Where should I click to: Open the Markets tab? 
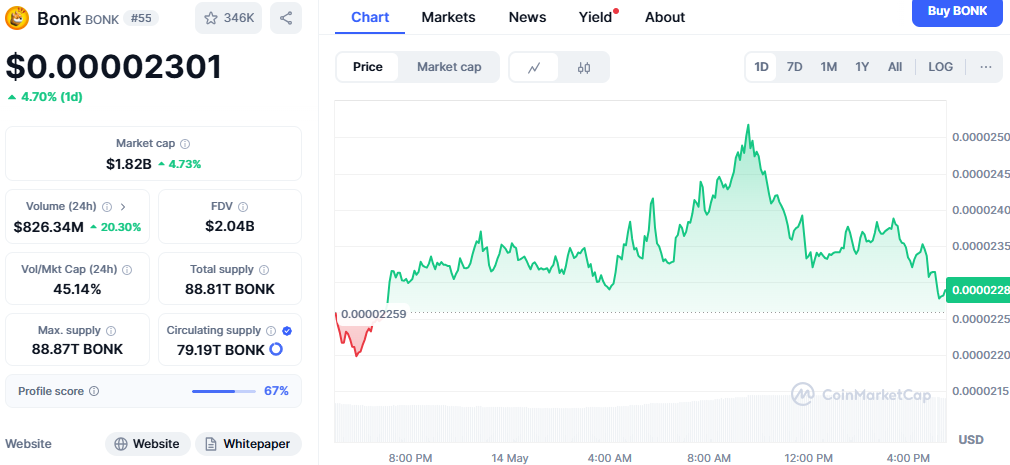[448, 17]
